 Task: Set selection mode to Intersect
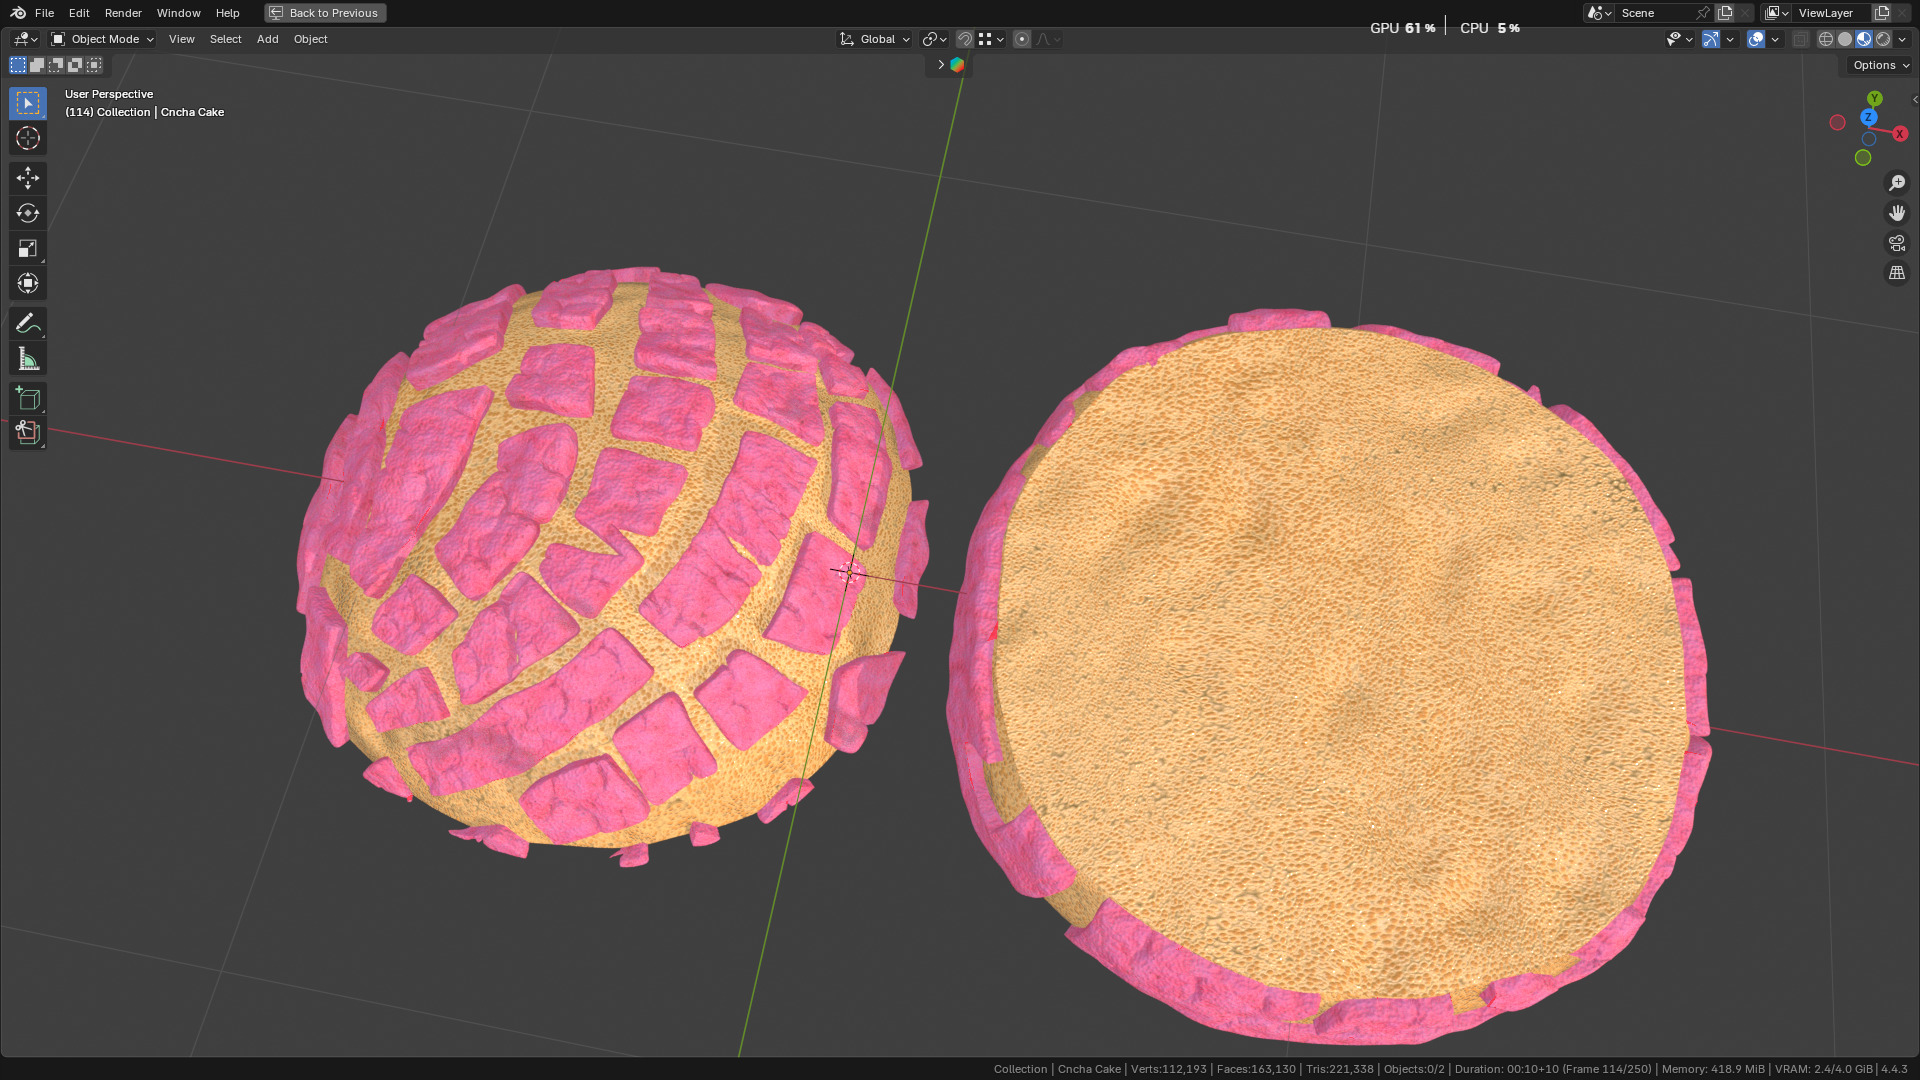click(94, 65)
